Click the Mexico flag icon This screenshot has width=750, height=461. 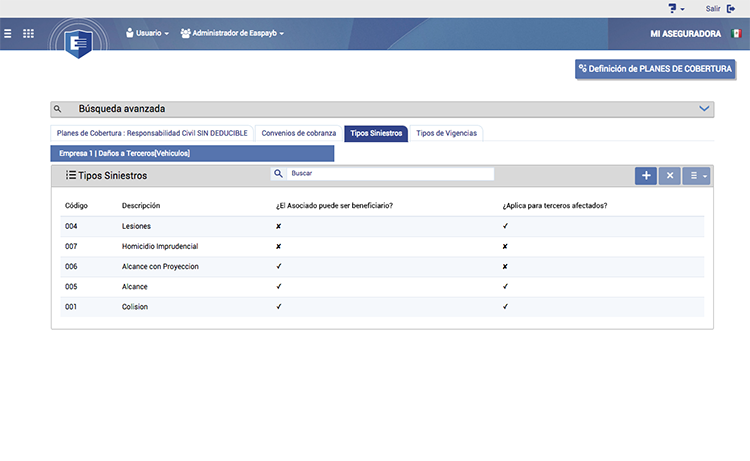click(x=736, y=33)
